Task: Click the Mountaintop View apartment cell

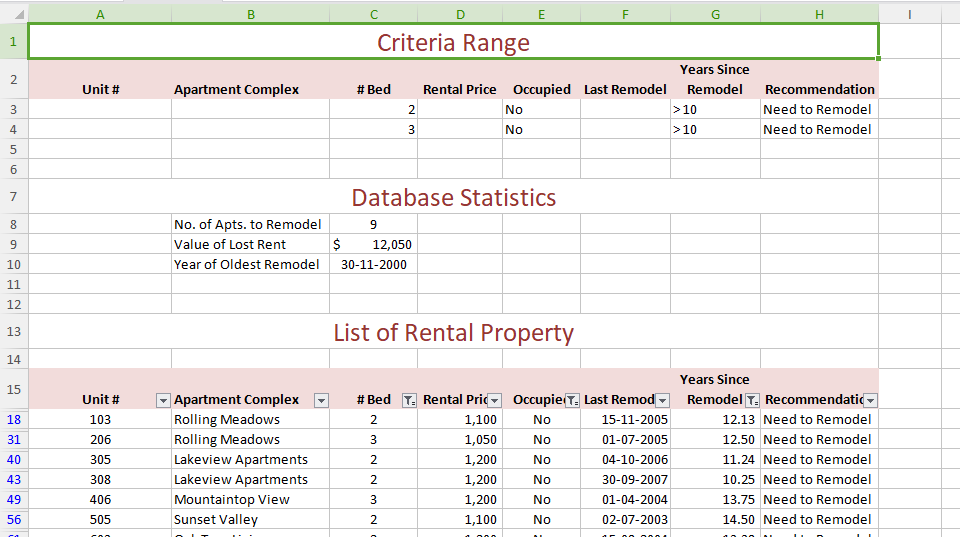Action: [x=232, y=500]
